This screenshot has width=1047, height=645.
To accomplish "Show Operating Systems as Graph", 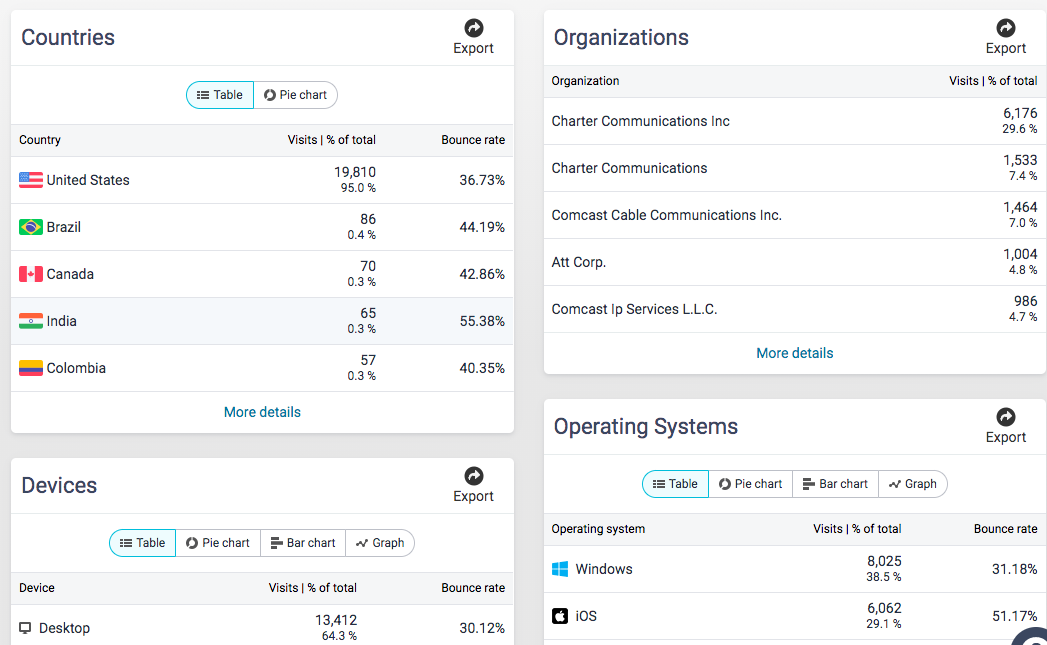I will (x=912, y=484).
